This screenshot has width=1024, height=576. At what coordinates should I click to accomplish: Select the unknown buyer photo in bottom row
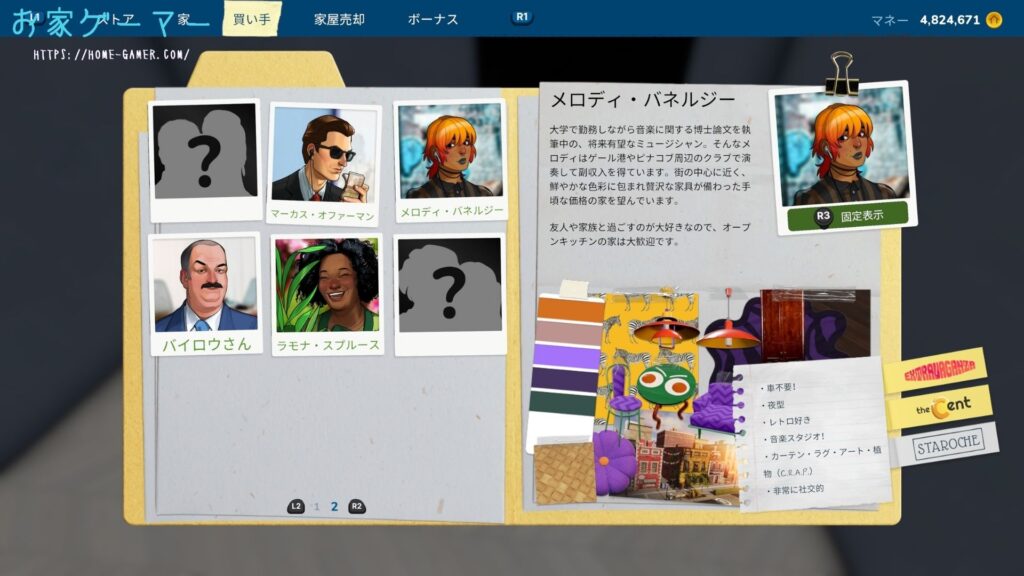click(450, 295)
